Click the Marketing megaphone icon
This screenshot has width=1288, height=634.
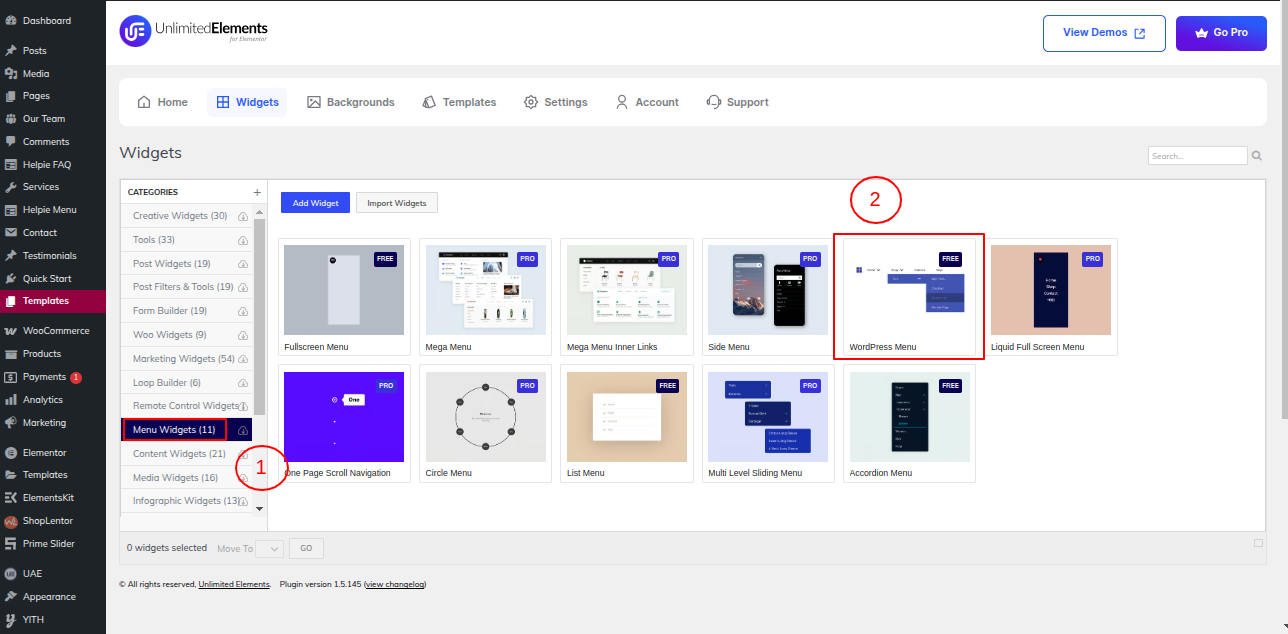click(11, 423)
